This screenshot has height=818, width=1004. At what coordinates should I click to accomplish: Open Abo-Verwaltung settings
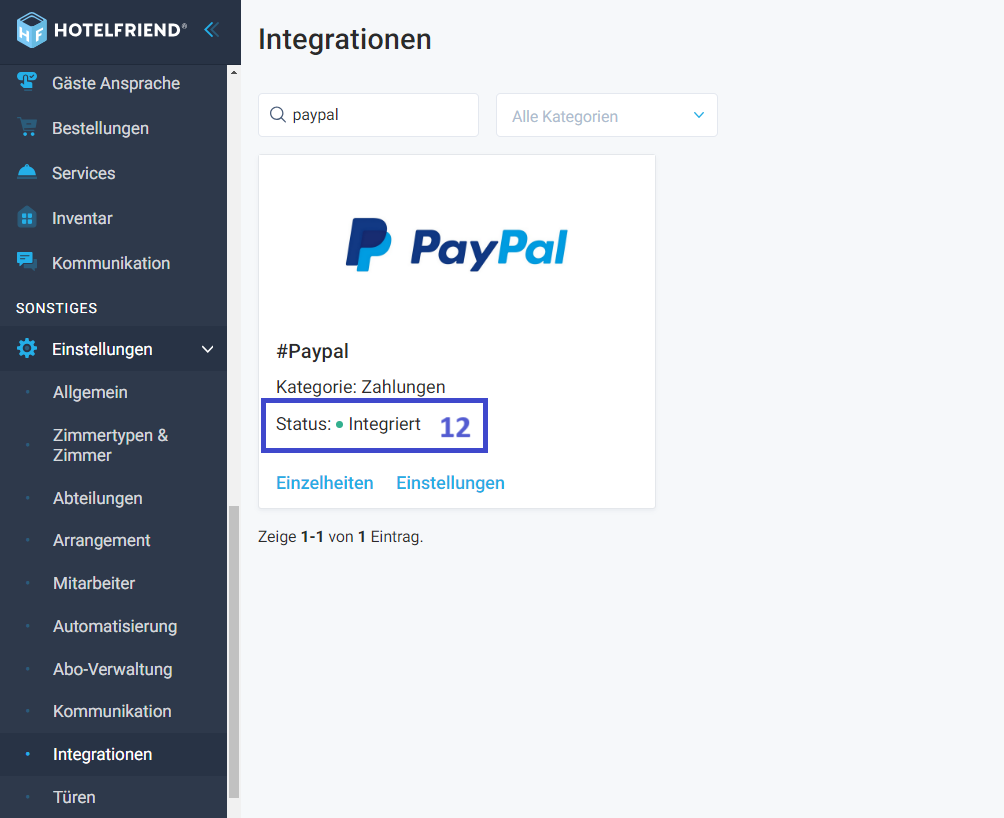[113, 669]
